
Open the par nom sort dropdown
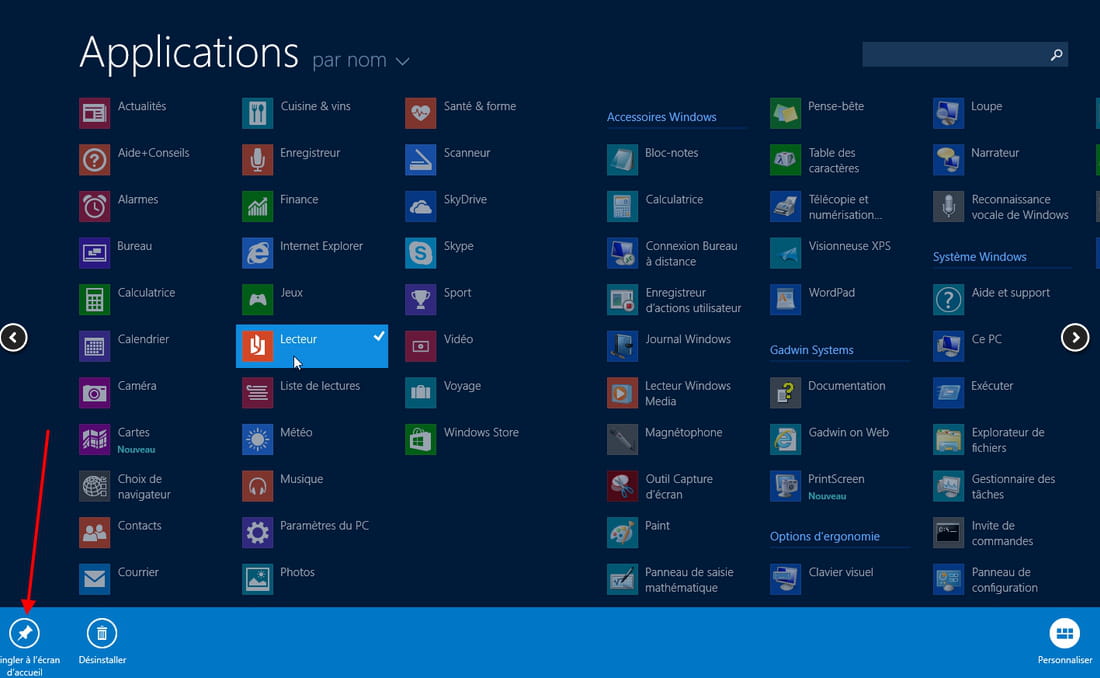[361, 60]
